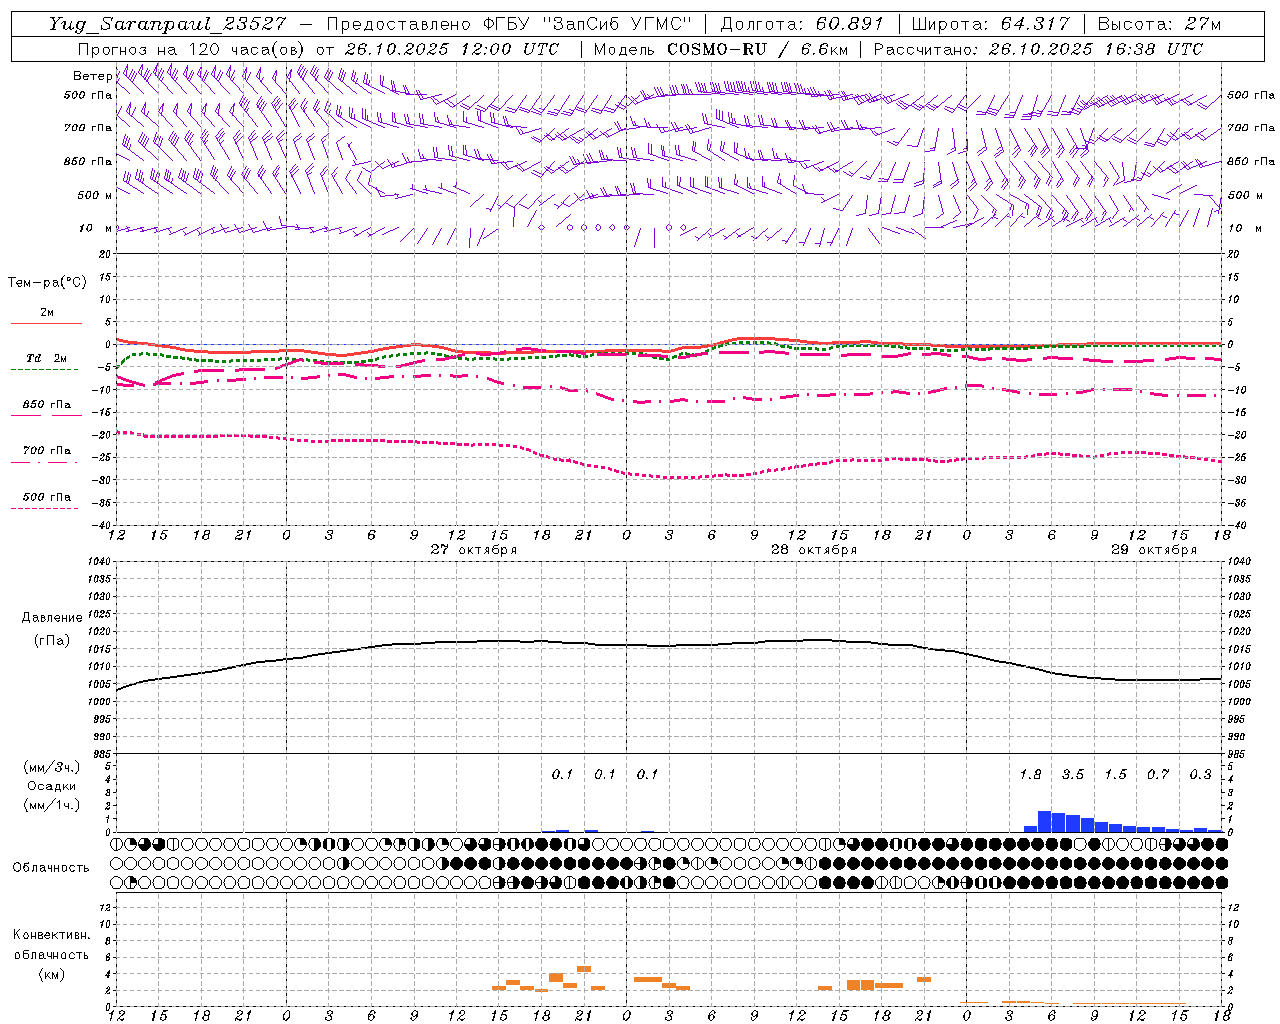The height and width of the screenshot is (1024, 1280).
Task: Click the Облачность panel label
Action: coord(51,868)
